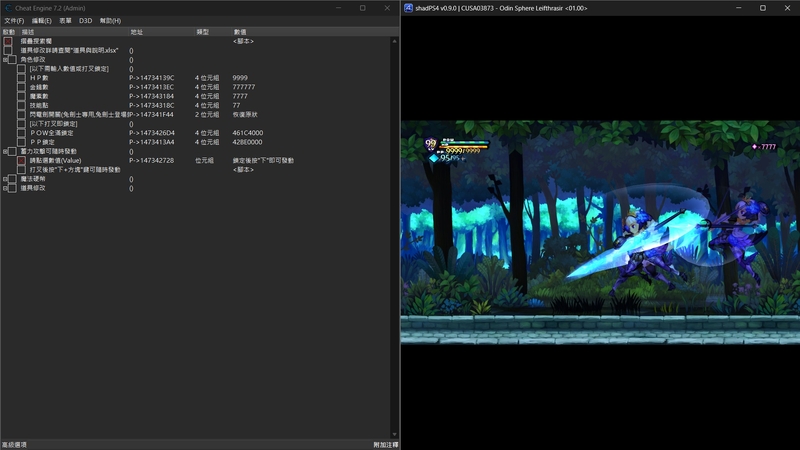
Task: Minimize the shadPS4 window
Action: [738, 8]
